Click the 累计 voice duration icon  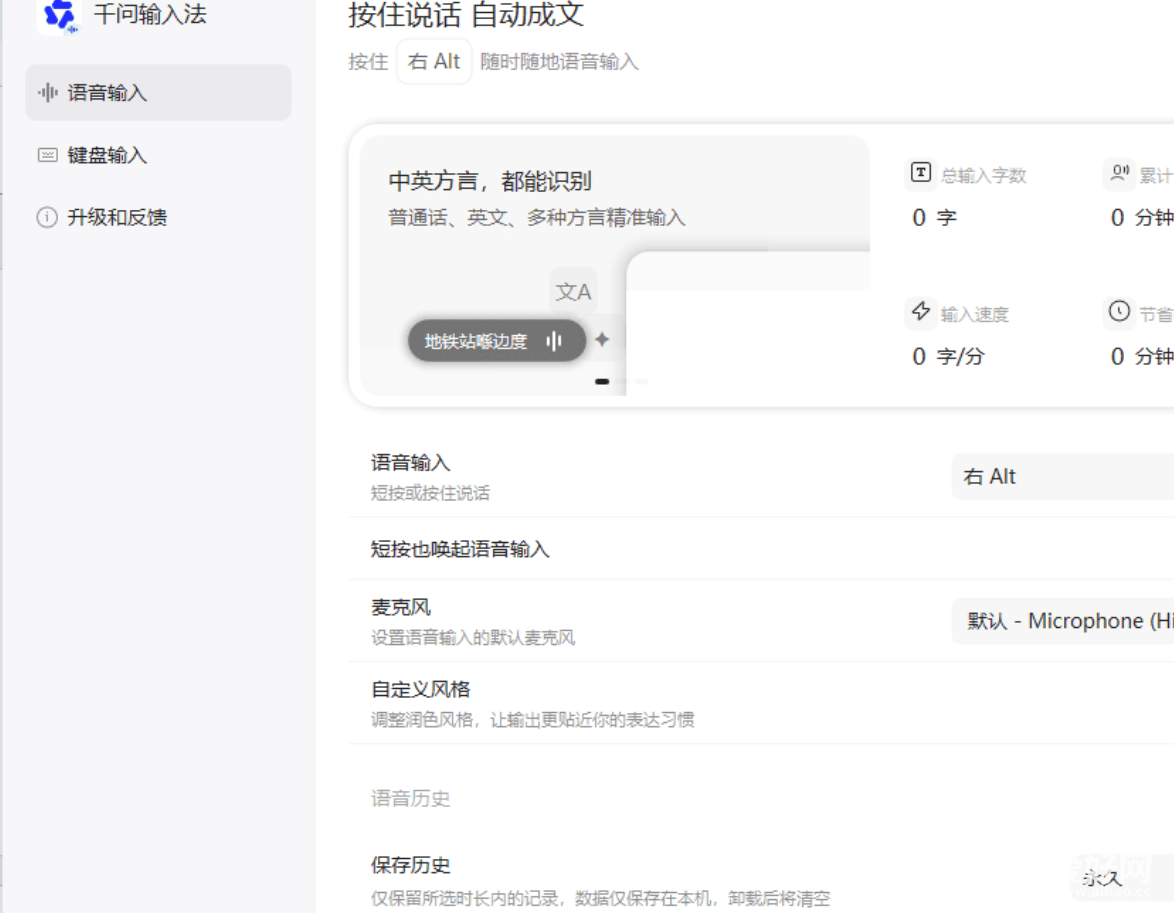click(1119, 173)
